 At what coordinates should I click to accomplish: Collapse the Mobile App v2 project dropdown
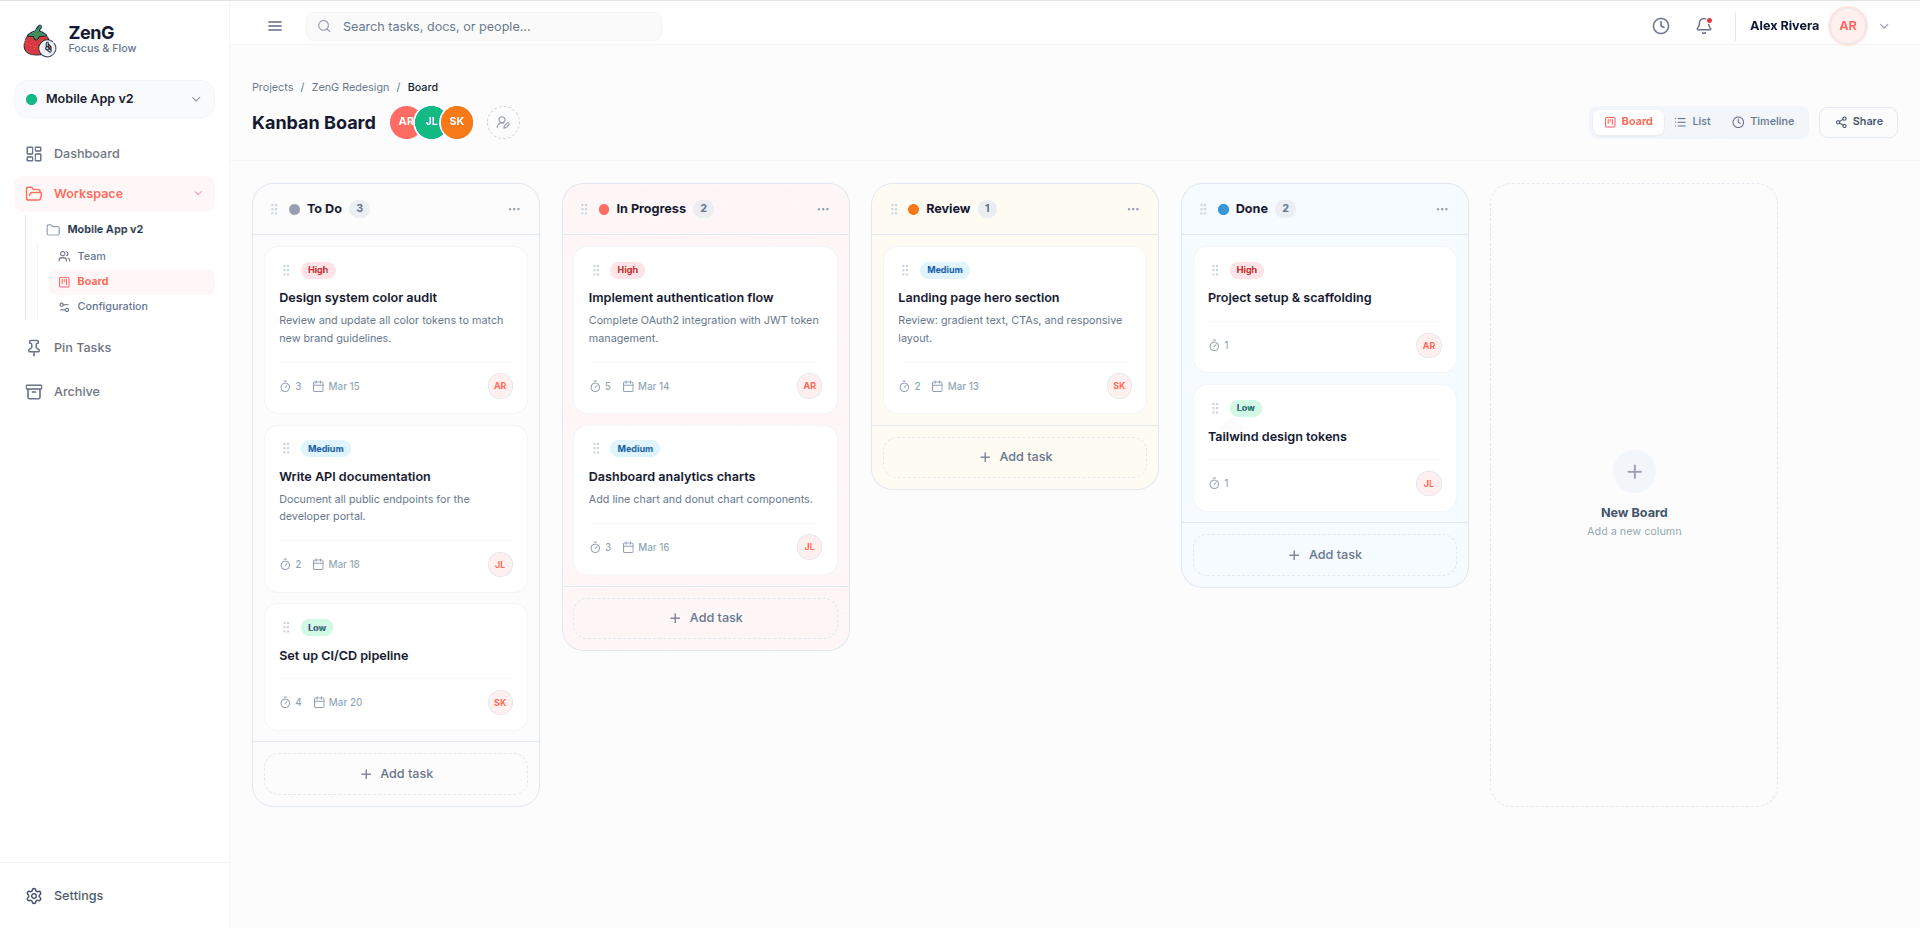tap(195, 98)
